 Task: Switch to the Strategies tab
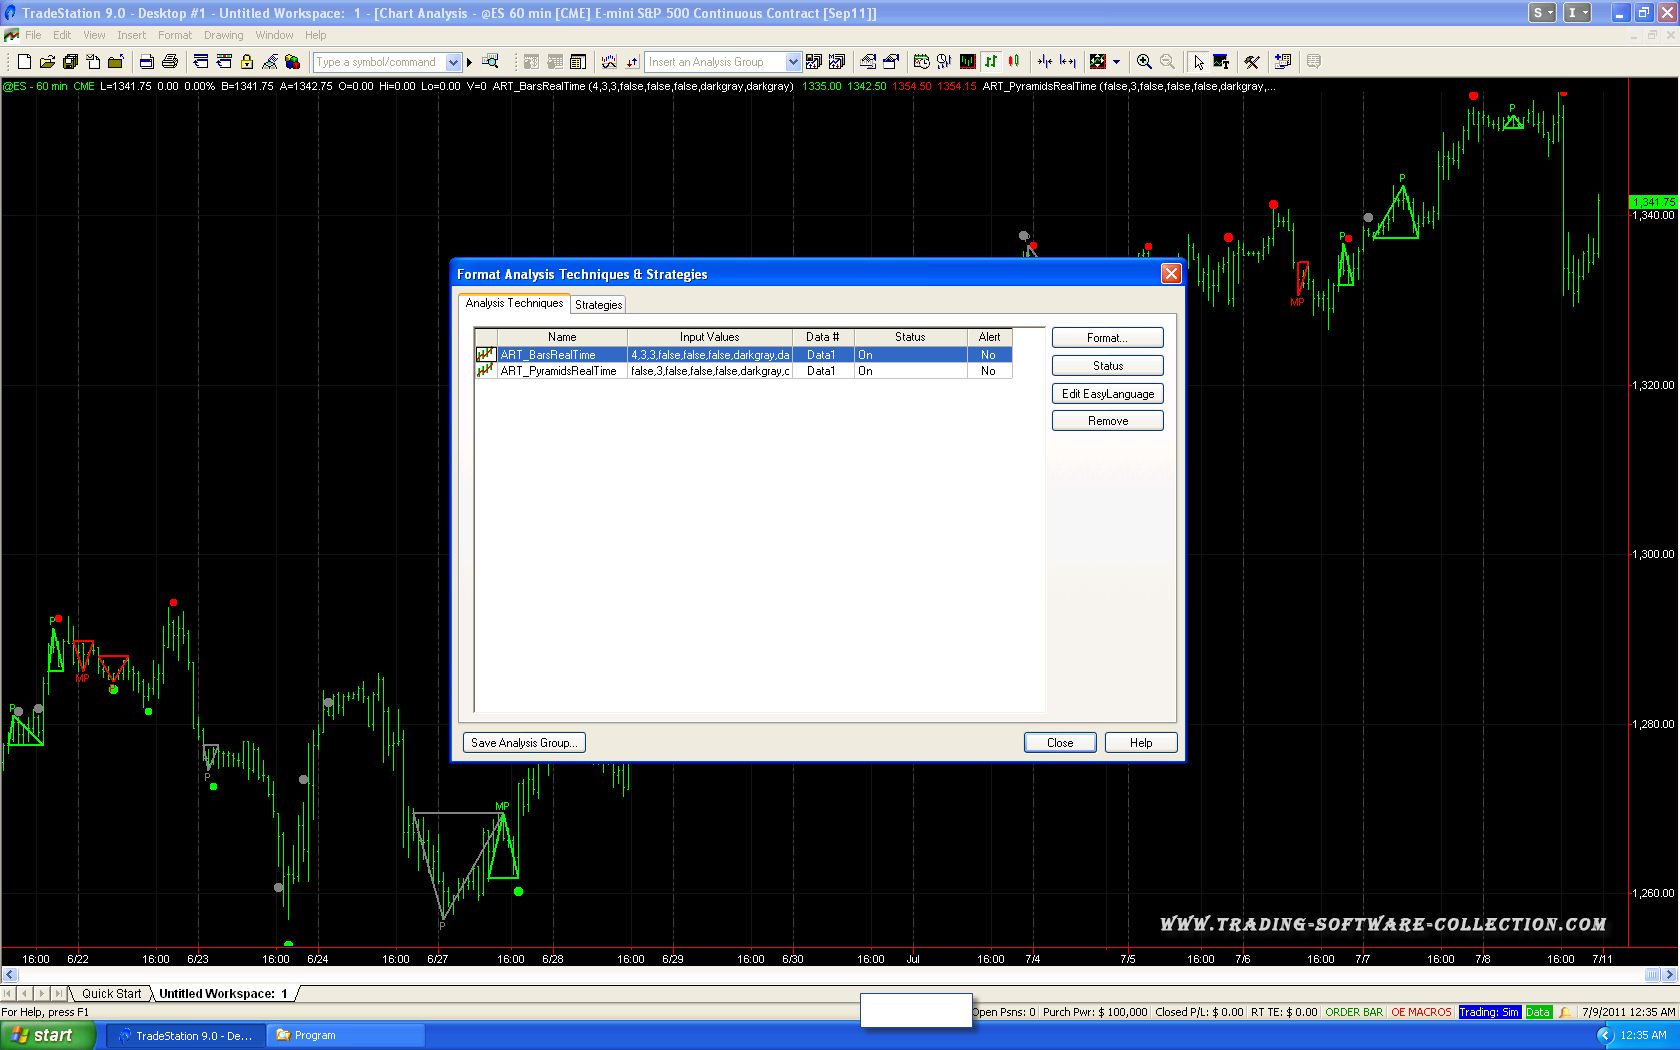pyautogui.click(x=598, y=305)
